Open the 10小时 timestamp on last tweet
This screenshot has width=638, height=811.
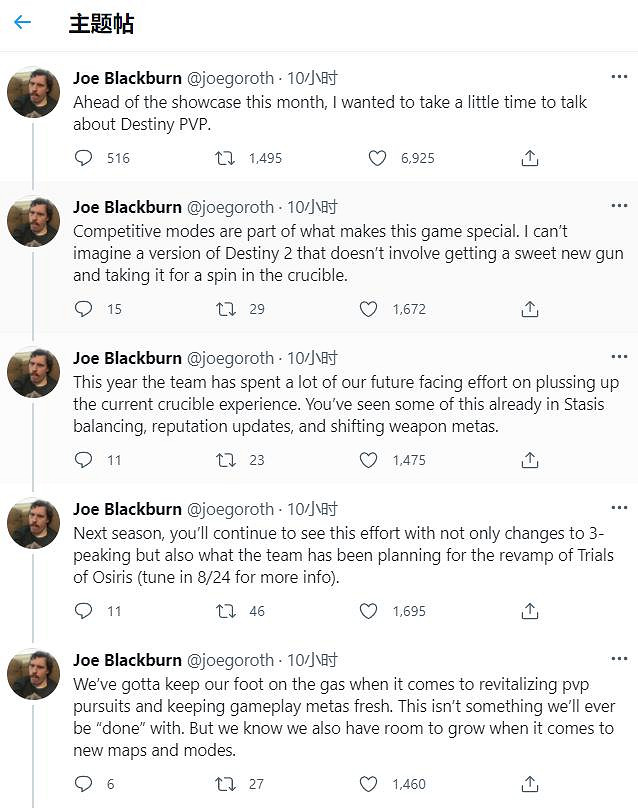click(x=313, y=660)
